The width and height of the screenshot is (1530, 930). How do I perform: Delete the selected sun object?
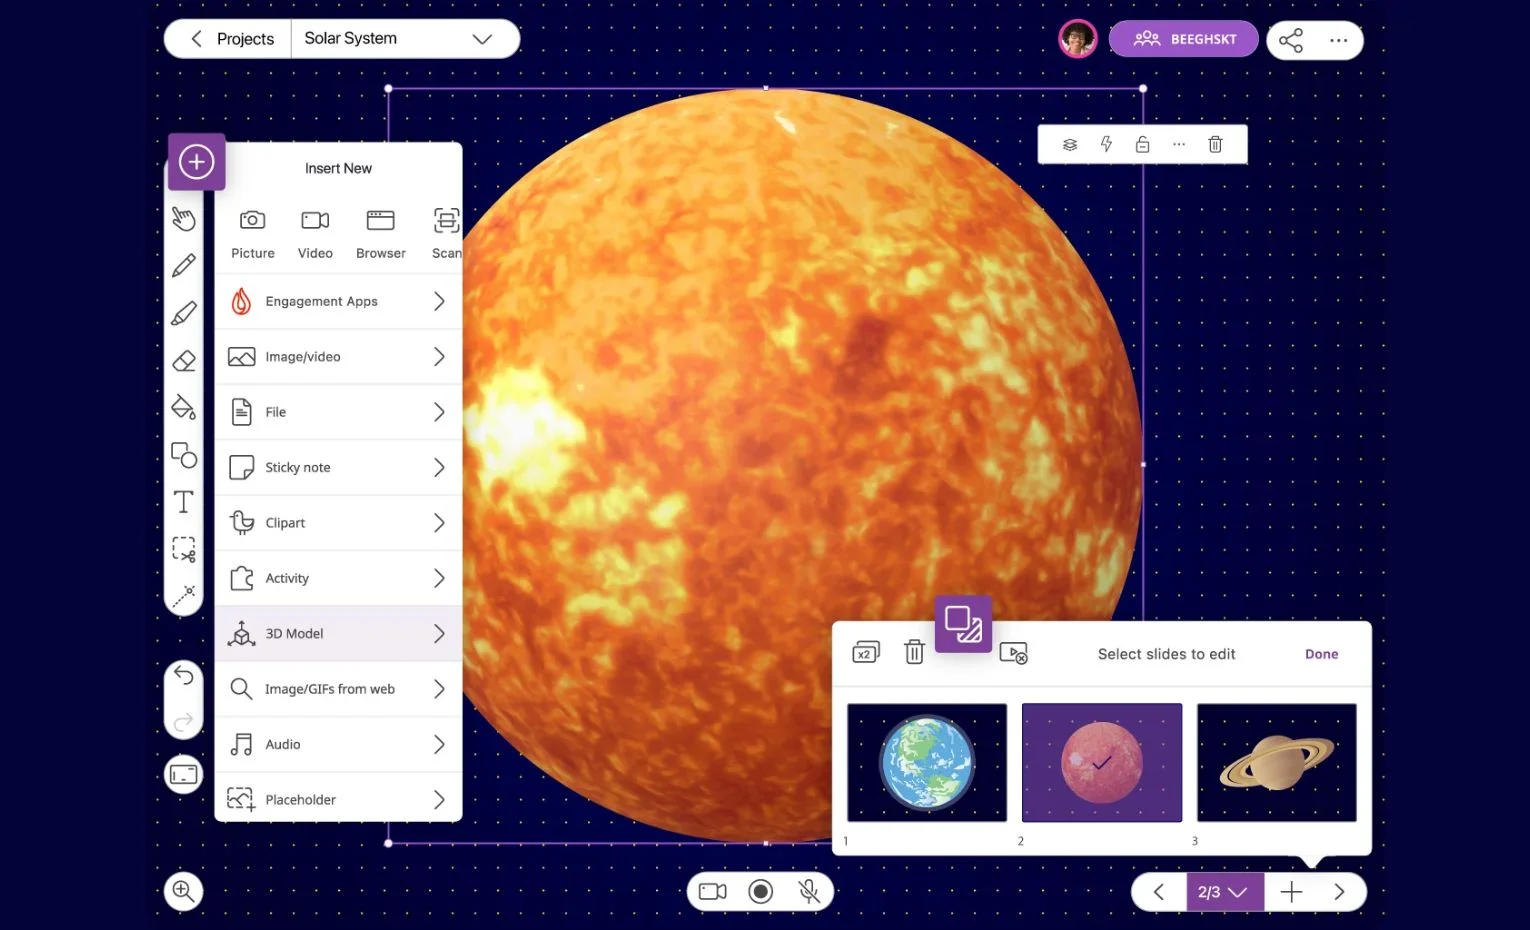[x=1215, y=144]
